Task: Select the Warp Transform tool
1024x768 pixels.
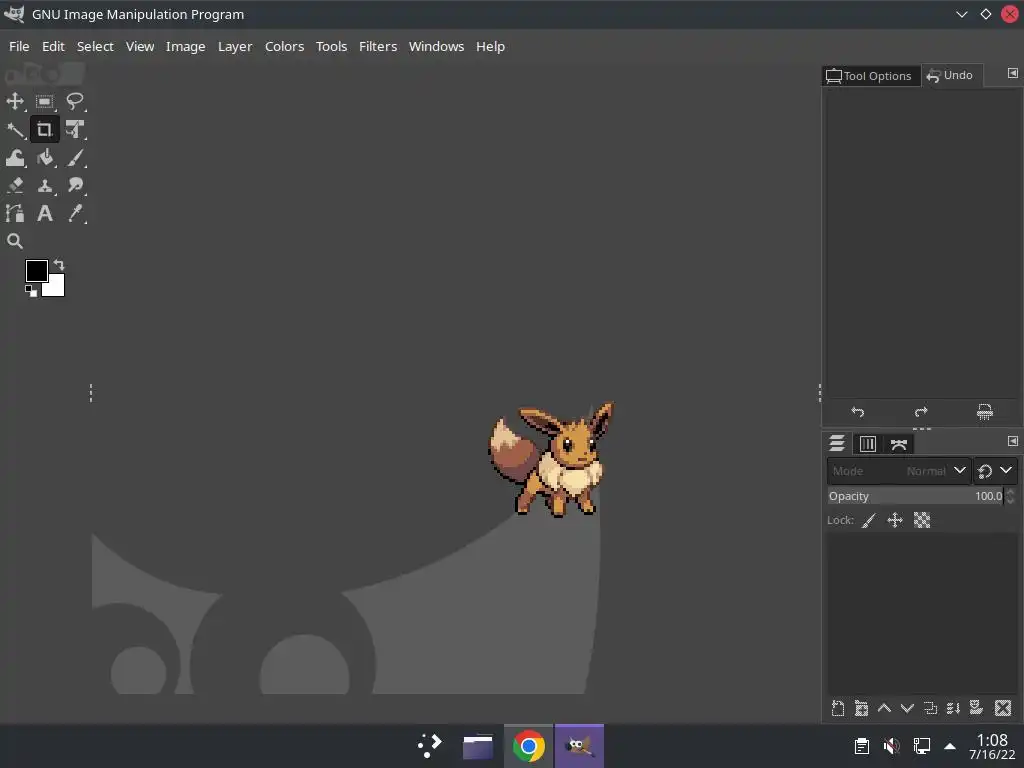Action: coord(15,157)
